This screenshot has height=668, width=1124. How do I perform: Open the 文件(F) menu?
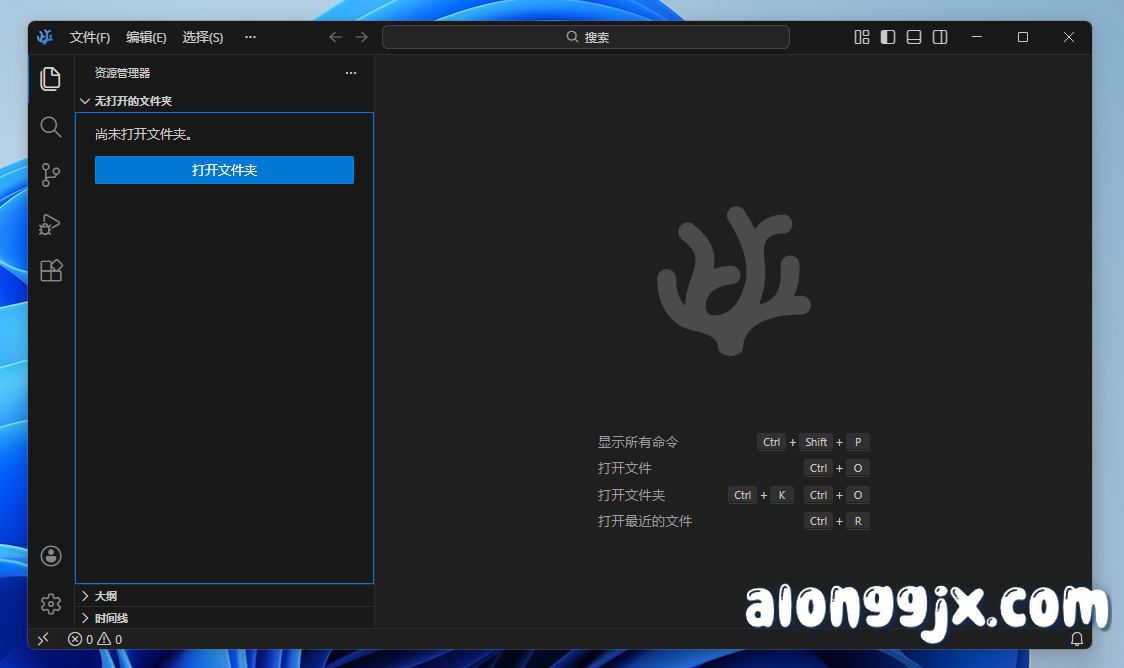click(89, 37)
